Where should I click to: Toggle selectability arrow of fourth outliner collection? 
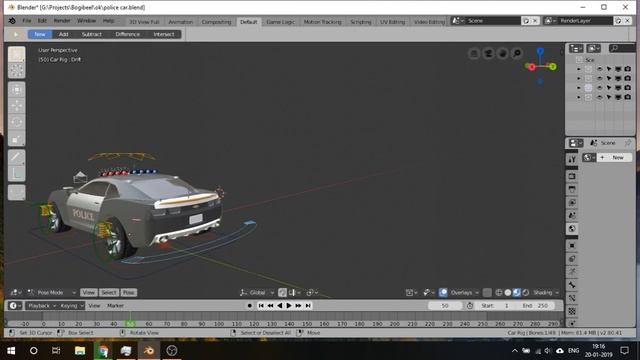pos(609,97)
